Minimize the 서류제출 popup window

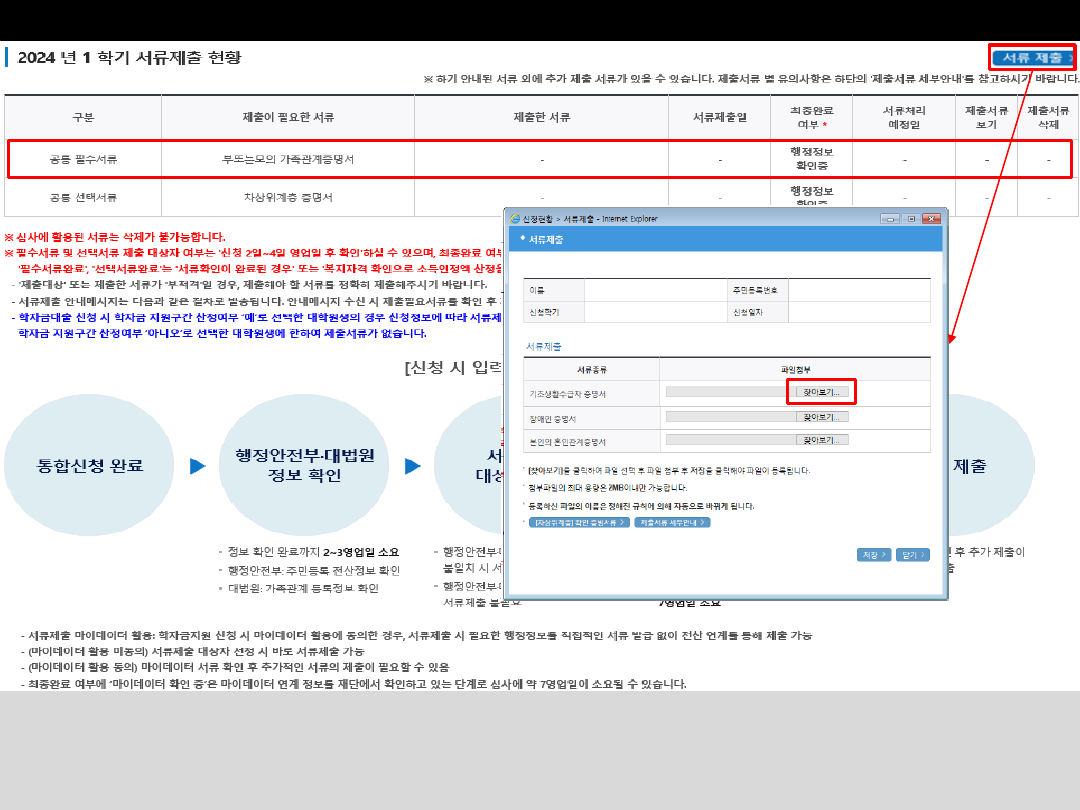pos(889,218)
